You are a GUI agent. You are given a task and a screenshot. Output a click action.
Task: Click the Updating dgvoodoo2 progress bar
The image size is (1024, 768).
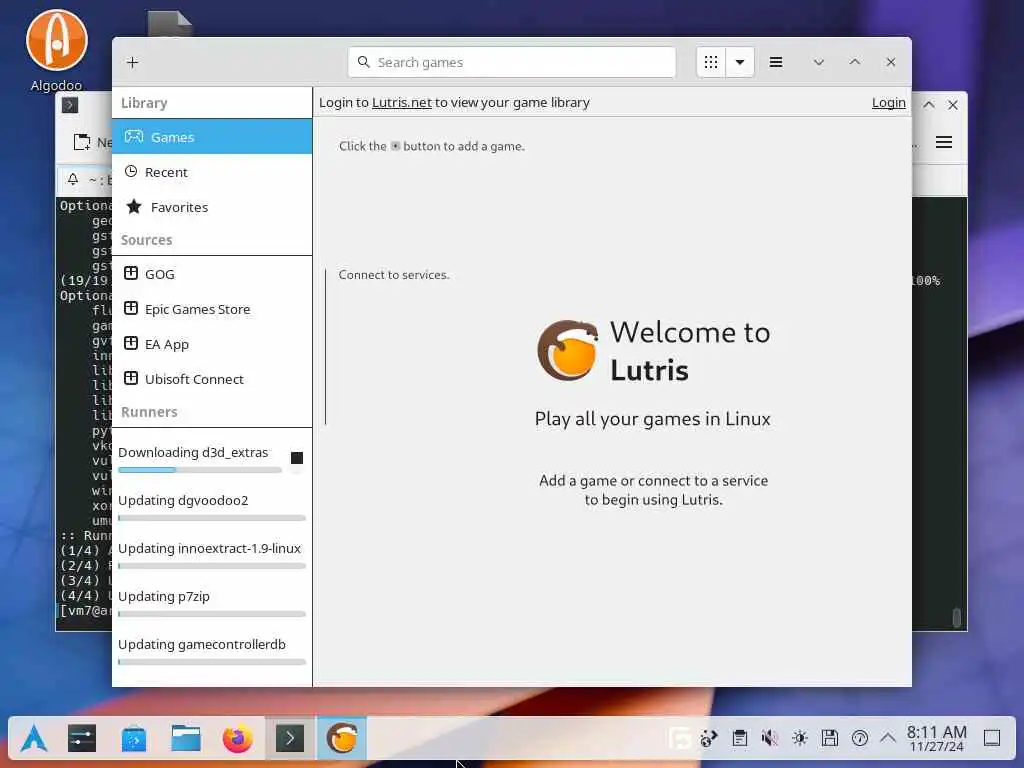point(212,518)
